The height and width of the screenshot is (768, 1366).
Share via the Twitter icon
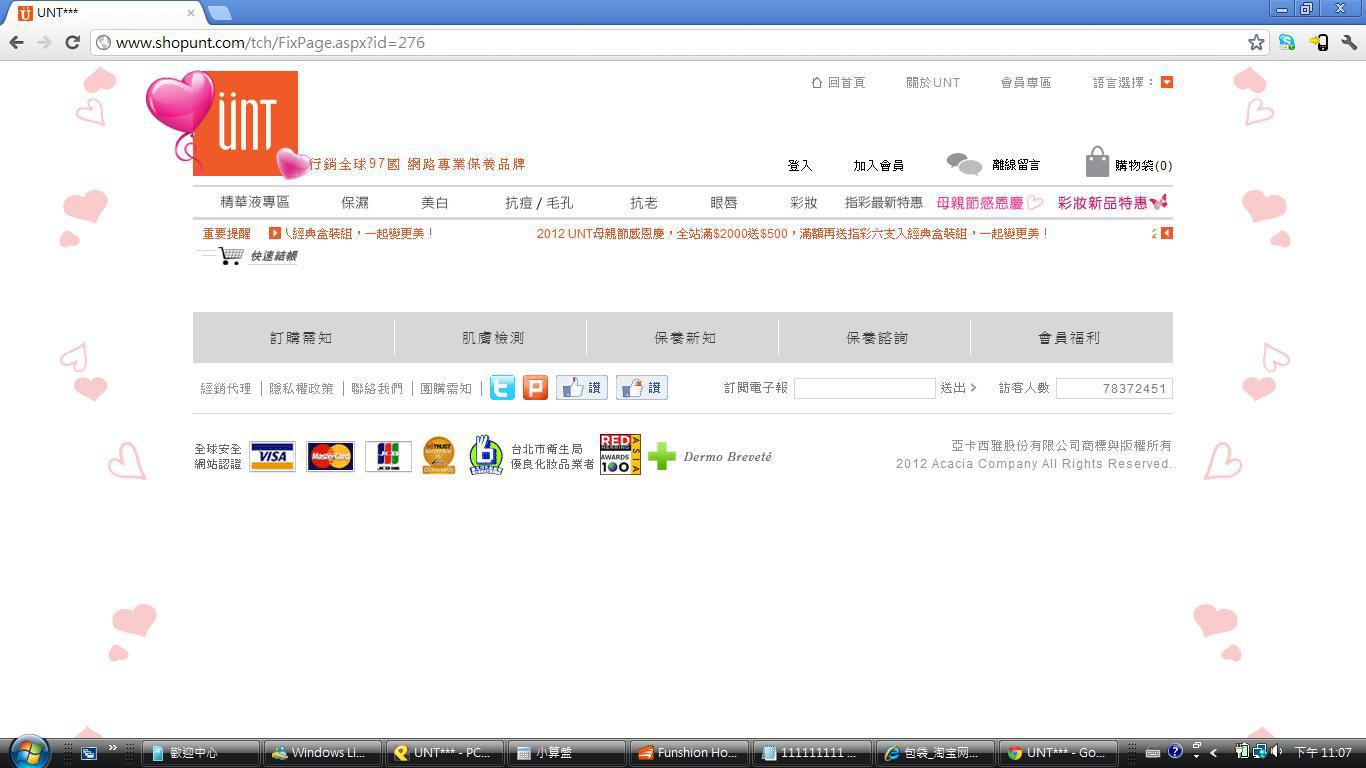coord(502,388)
